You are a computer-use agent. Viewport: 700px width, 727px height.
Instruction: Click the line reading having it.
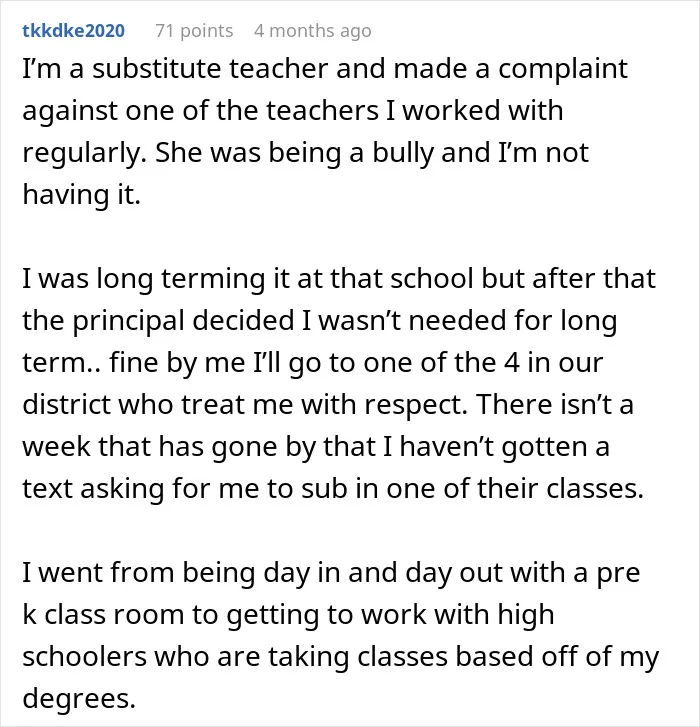[x=82, y=194]
